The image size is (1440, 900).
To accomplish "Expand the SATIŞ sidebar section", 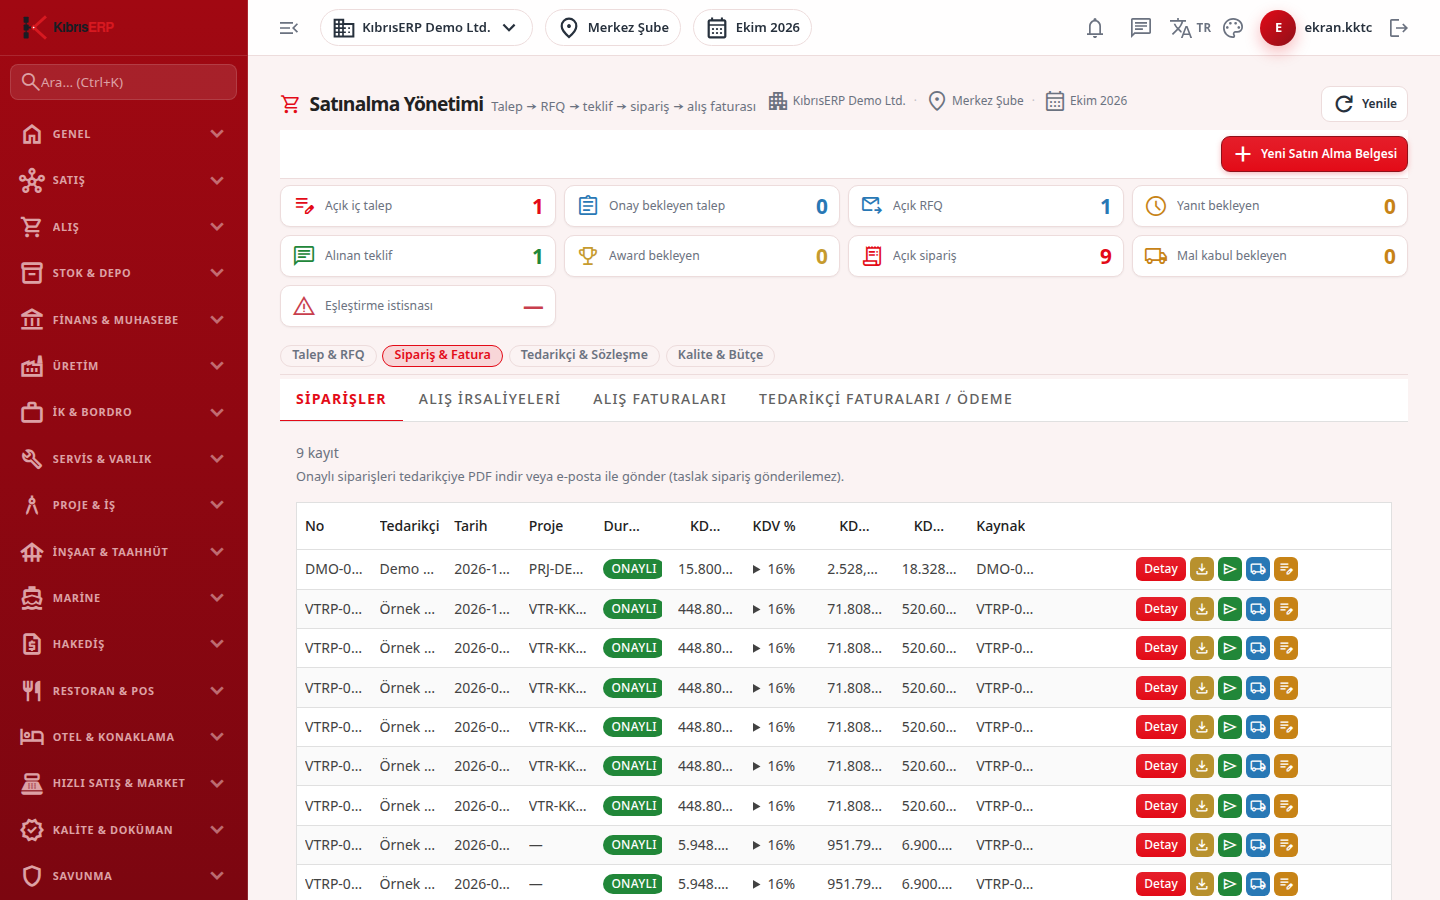I will 124,180.
